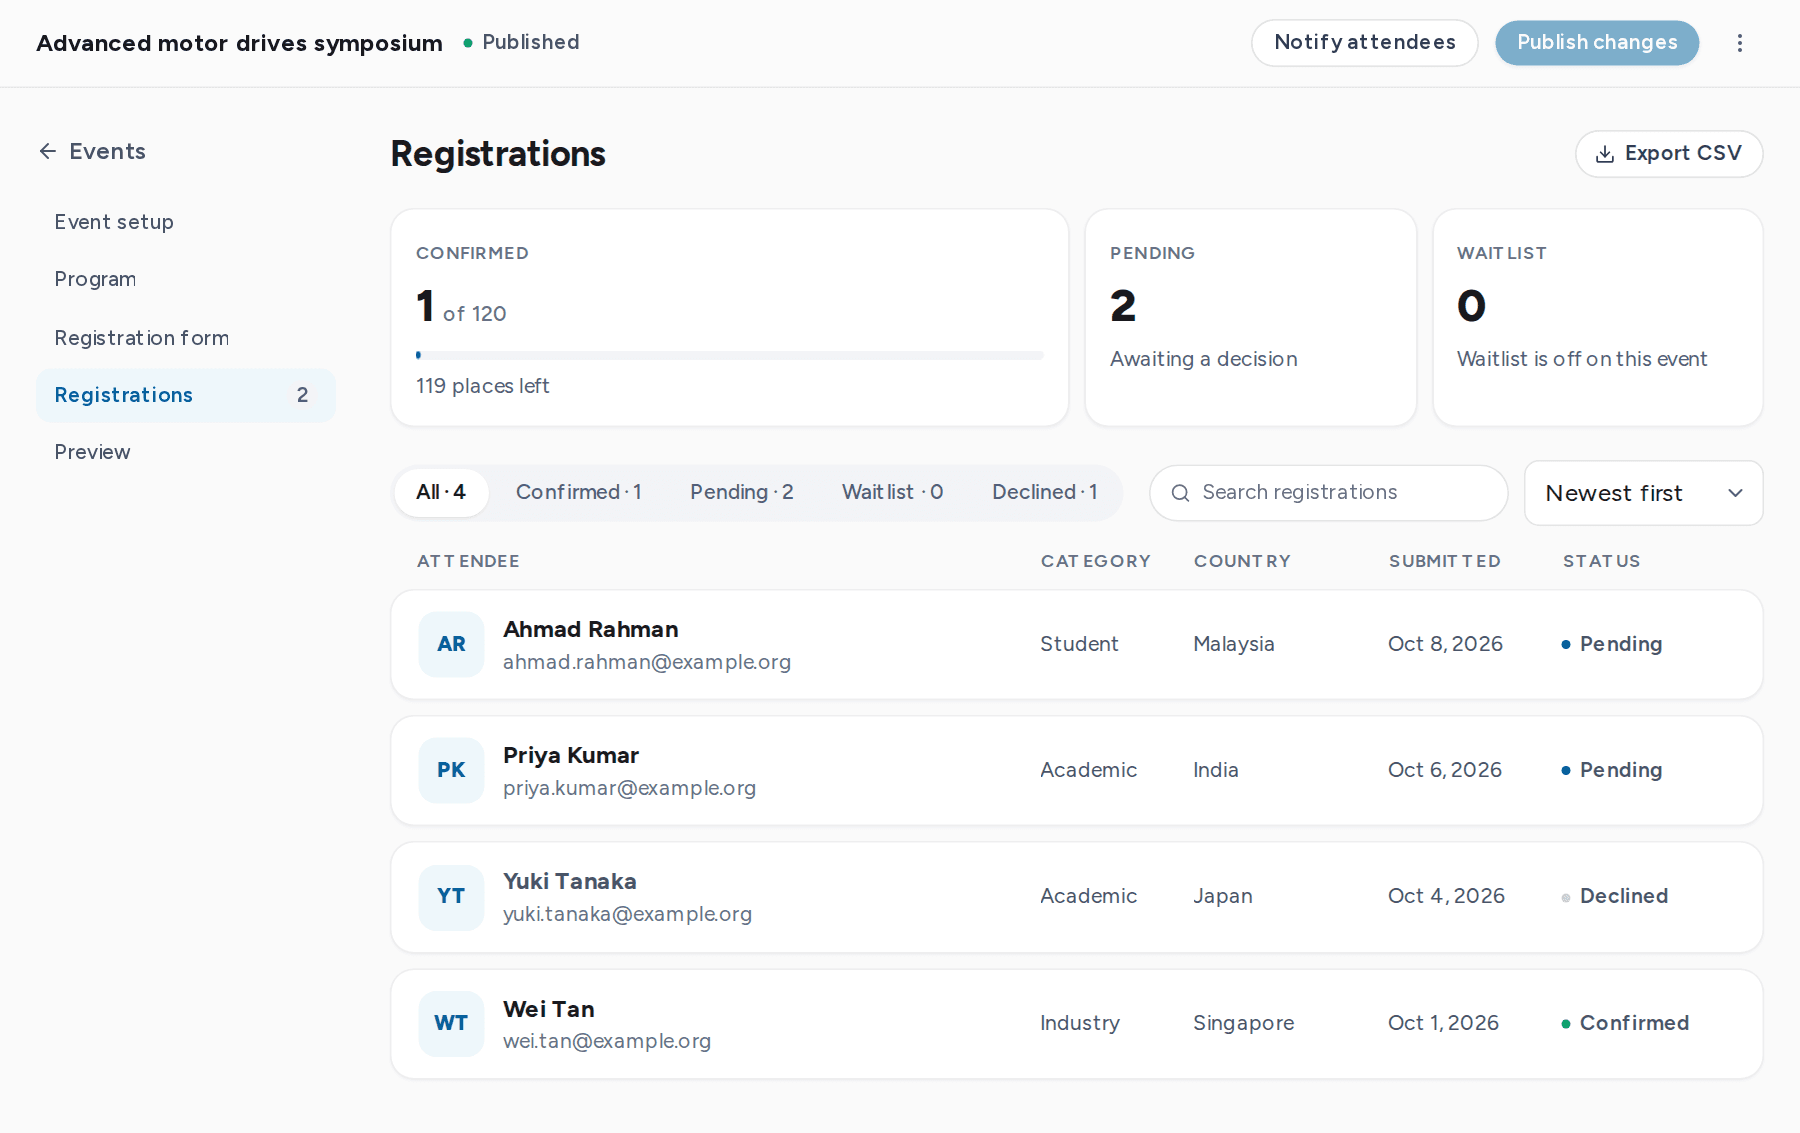Open Wei Tan's WT avatar
This screenshot has height=1133, width=1800.
(x=451, y=1023)
